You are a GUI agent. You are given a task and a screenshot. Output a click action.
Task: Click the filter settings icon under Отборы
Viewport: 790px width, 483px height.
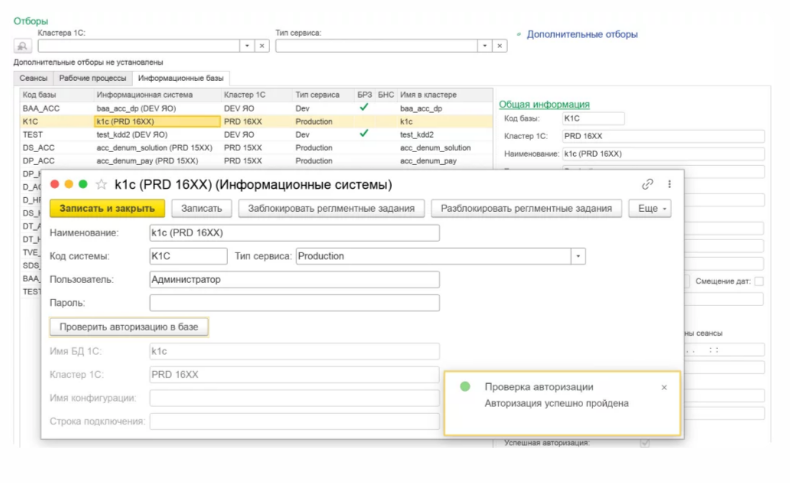(x=22, y=46)
